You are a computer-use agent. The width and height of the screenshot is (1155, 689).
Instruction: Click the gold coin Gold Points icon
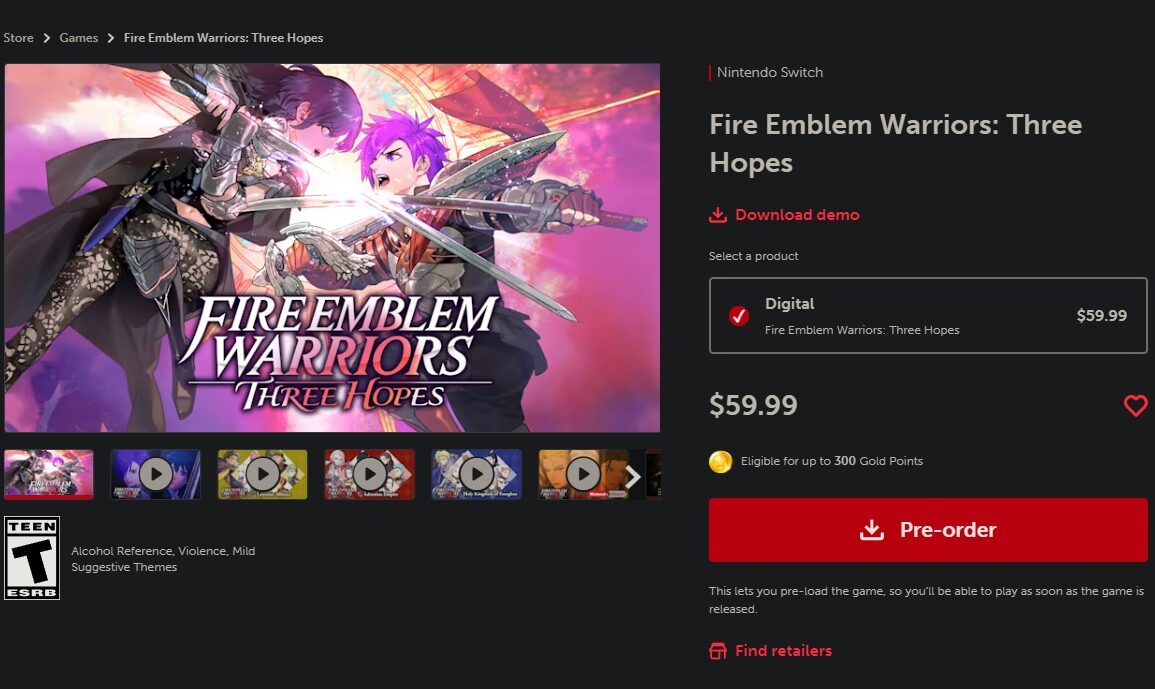click(720, 461)
